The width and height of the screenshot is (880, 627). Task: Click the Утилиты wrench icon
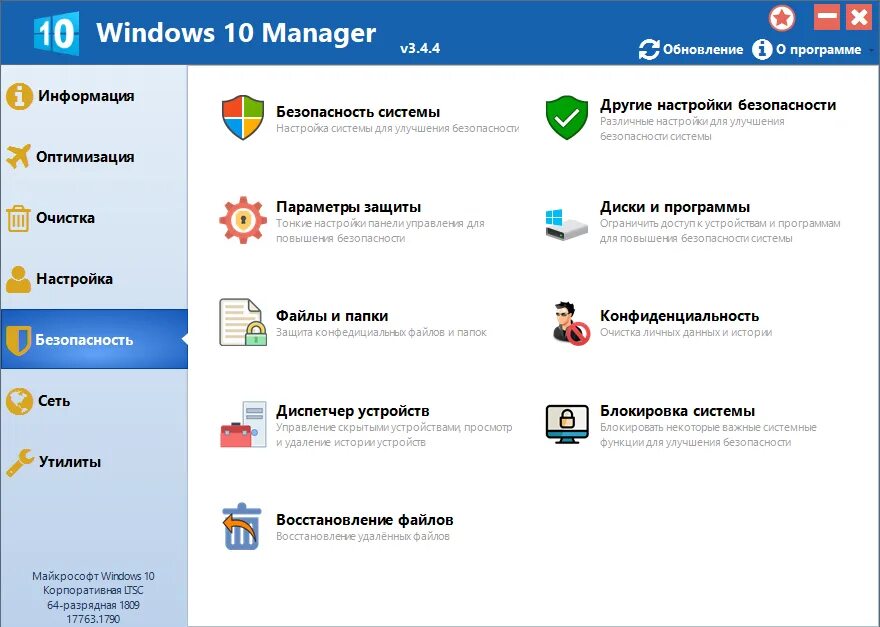coord(20,463)
